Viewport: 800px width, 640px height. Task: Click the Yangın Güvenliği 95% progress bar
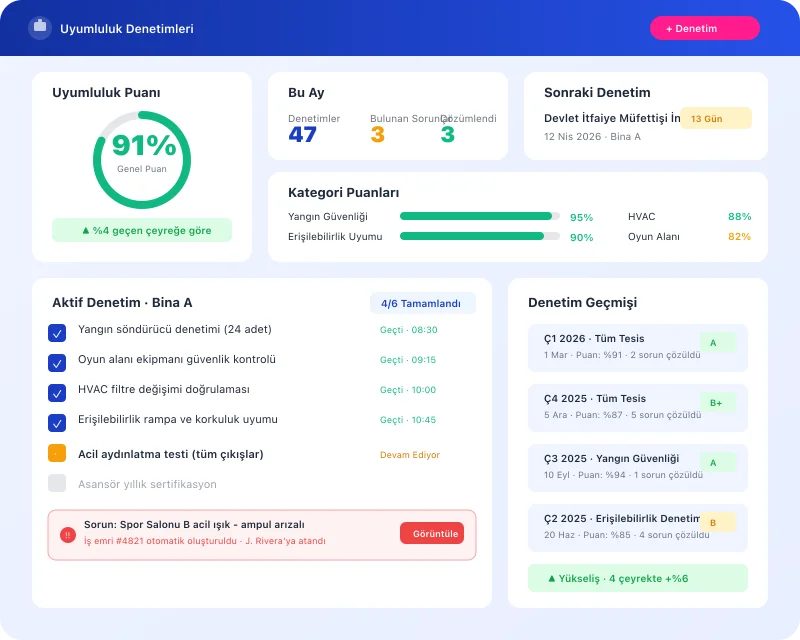coord(477,216)
